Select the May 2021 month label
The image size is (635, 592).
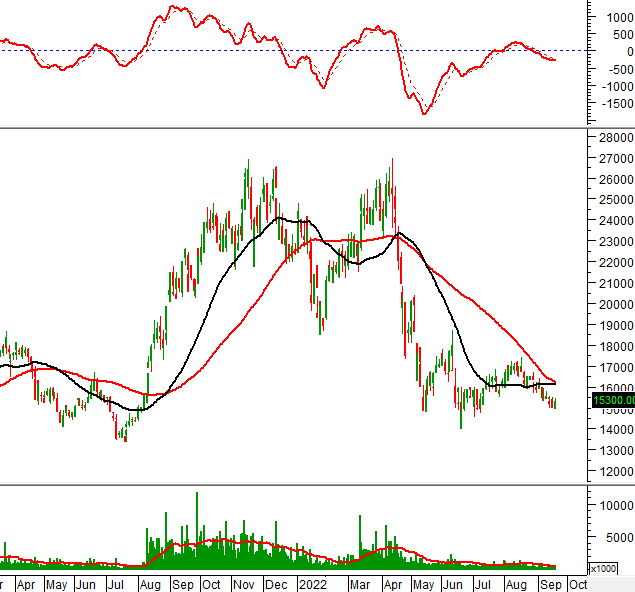pyautogui.click(x=56, y=585)
